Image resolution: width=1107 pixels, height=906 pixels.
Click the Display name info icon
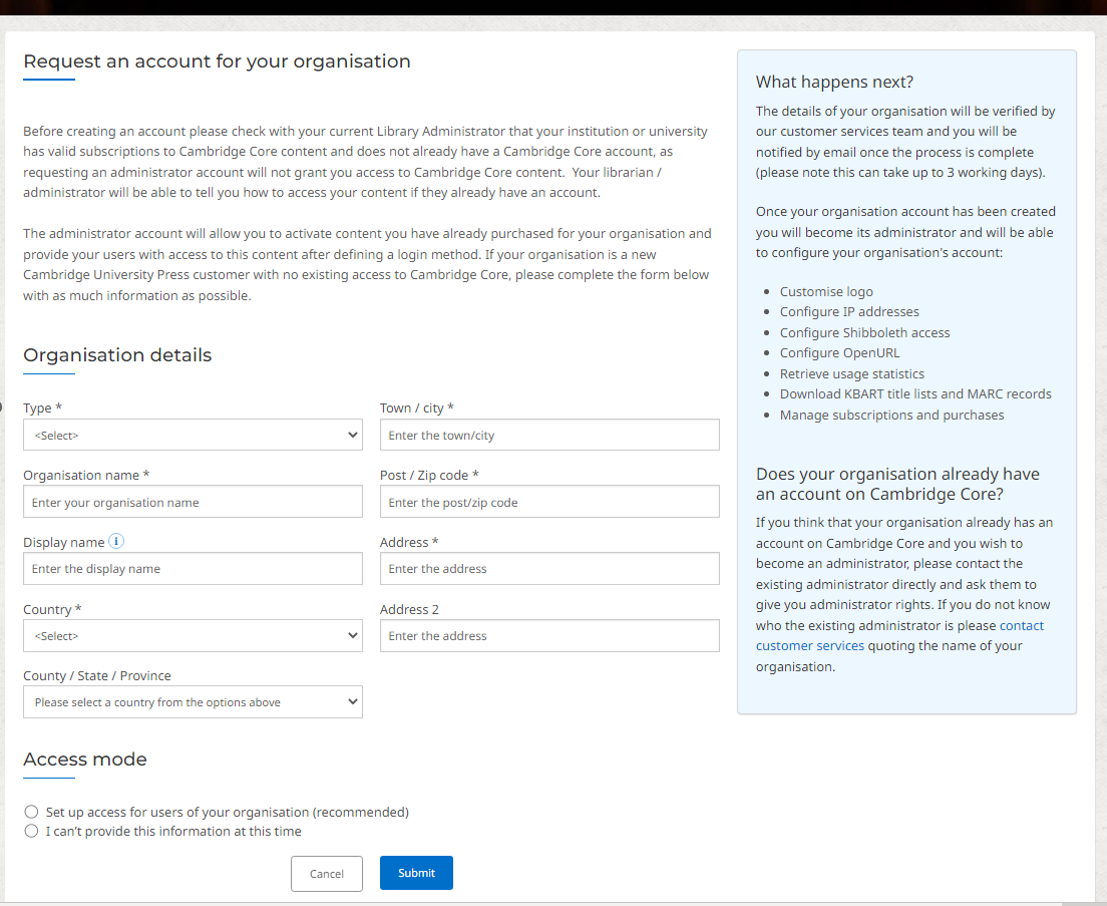[116, 541]
